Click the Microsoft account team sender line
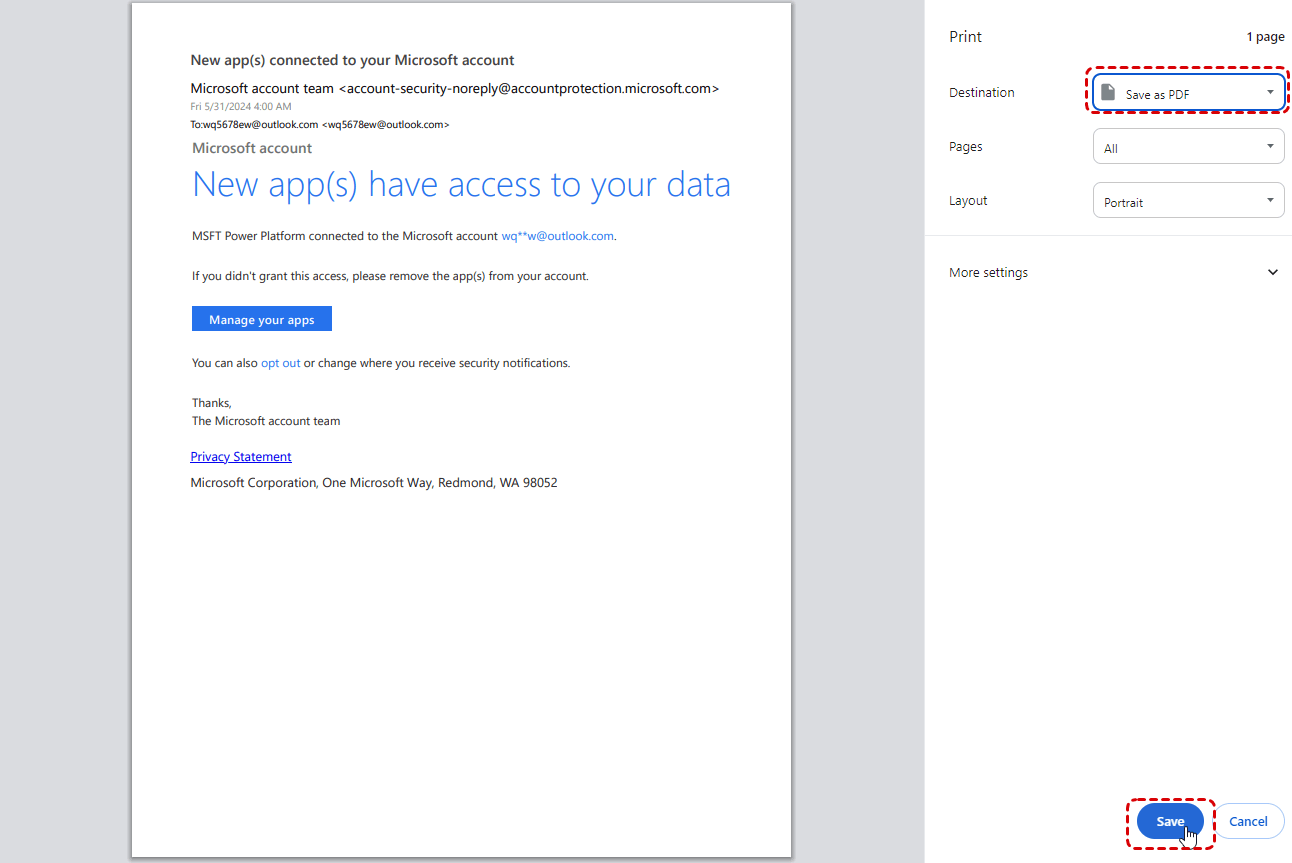 (454, 88)
